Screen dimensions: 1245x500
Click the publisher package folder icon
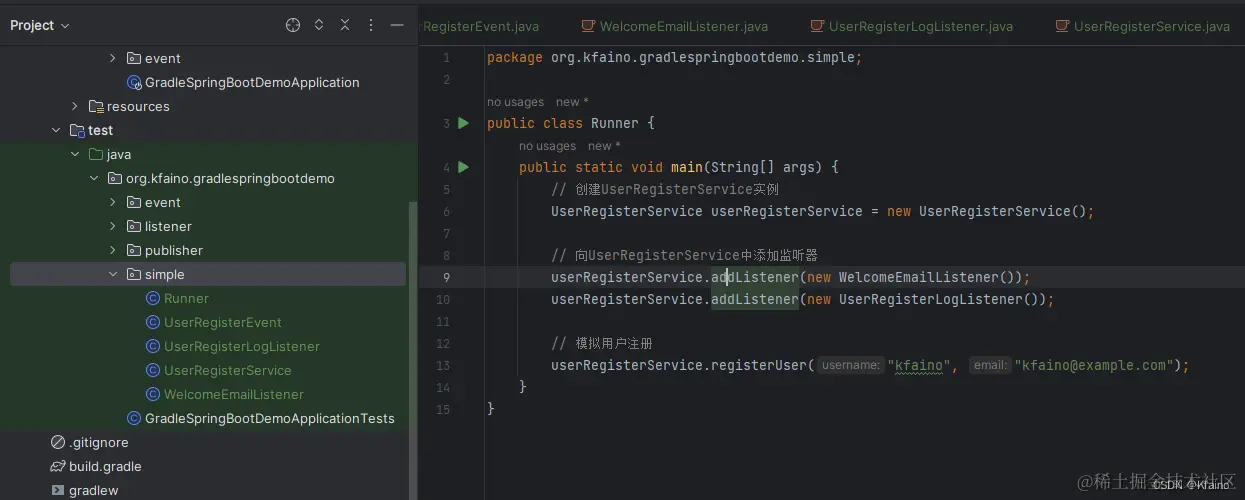tap(134, 251)
